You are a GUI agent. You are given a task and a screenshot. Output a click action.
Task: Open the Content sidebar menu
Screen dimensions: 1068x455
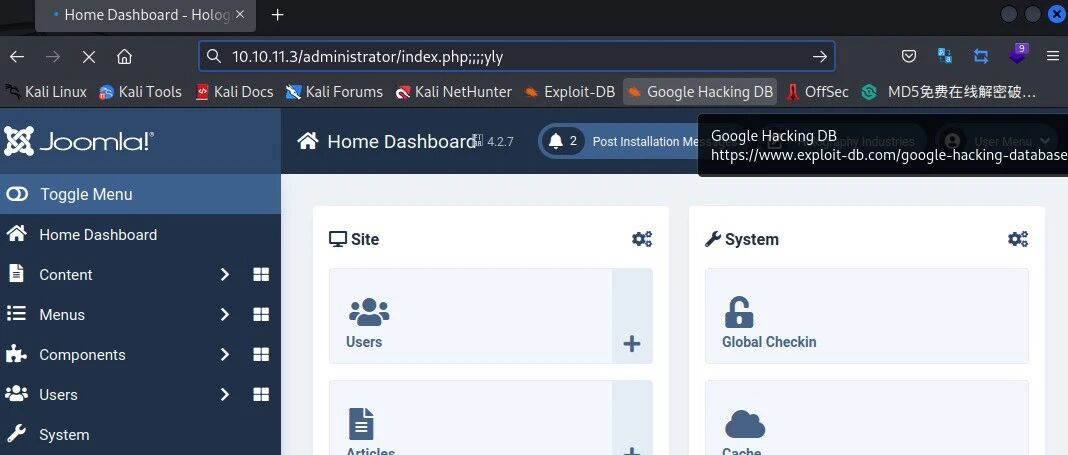[x=65, y=274]
